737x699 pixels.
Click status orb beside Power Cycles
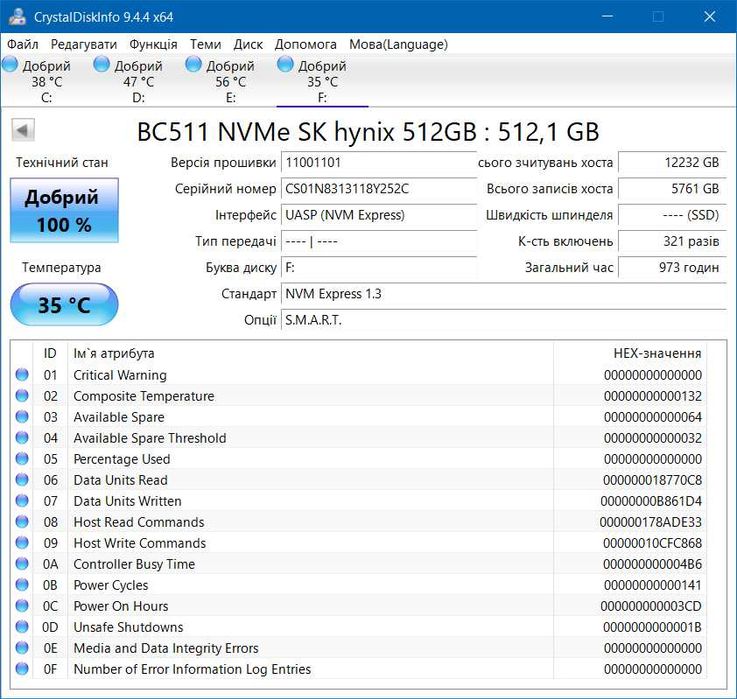[x=22, y=585]
